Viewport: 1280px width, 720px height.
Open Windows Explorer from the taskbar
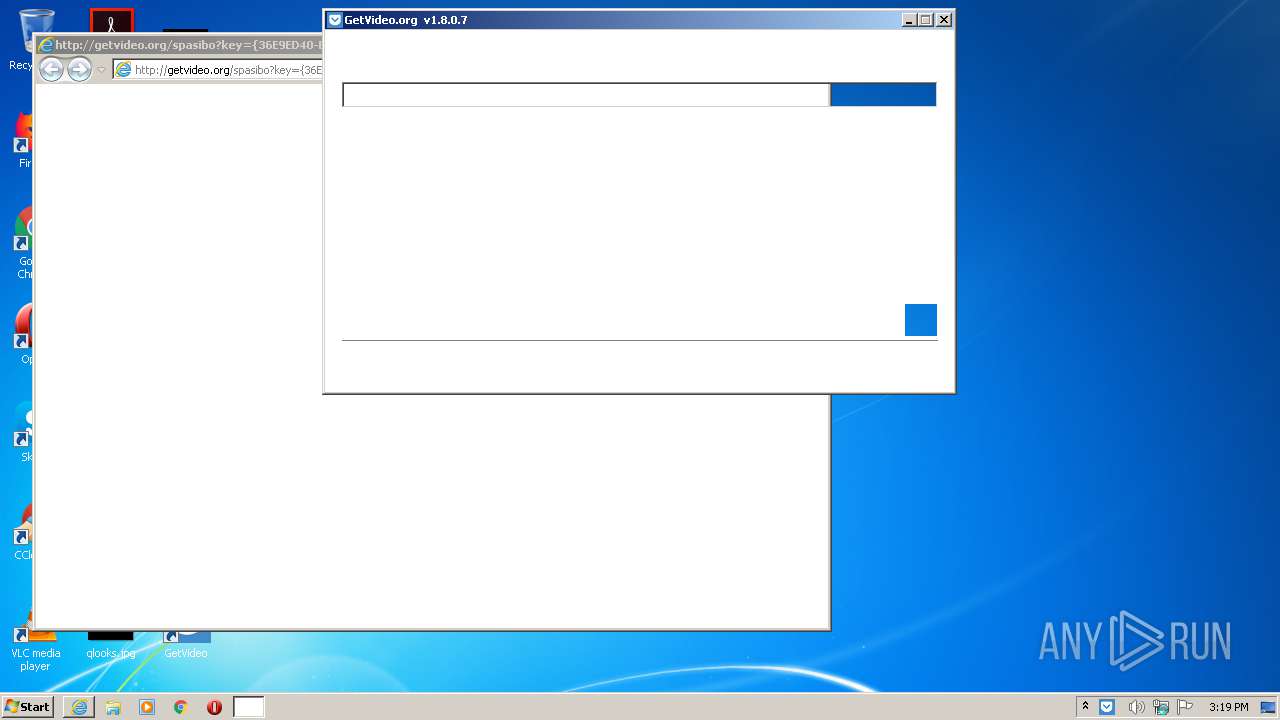click(113, 707)
